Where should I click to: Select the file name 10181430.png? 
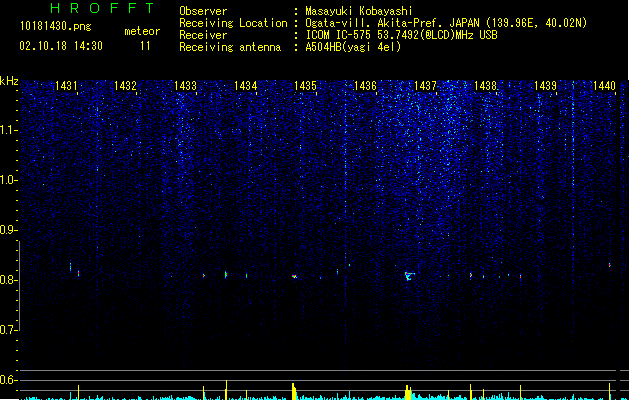coord(56,27)
